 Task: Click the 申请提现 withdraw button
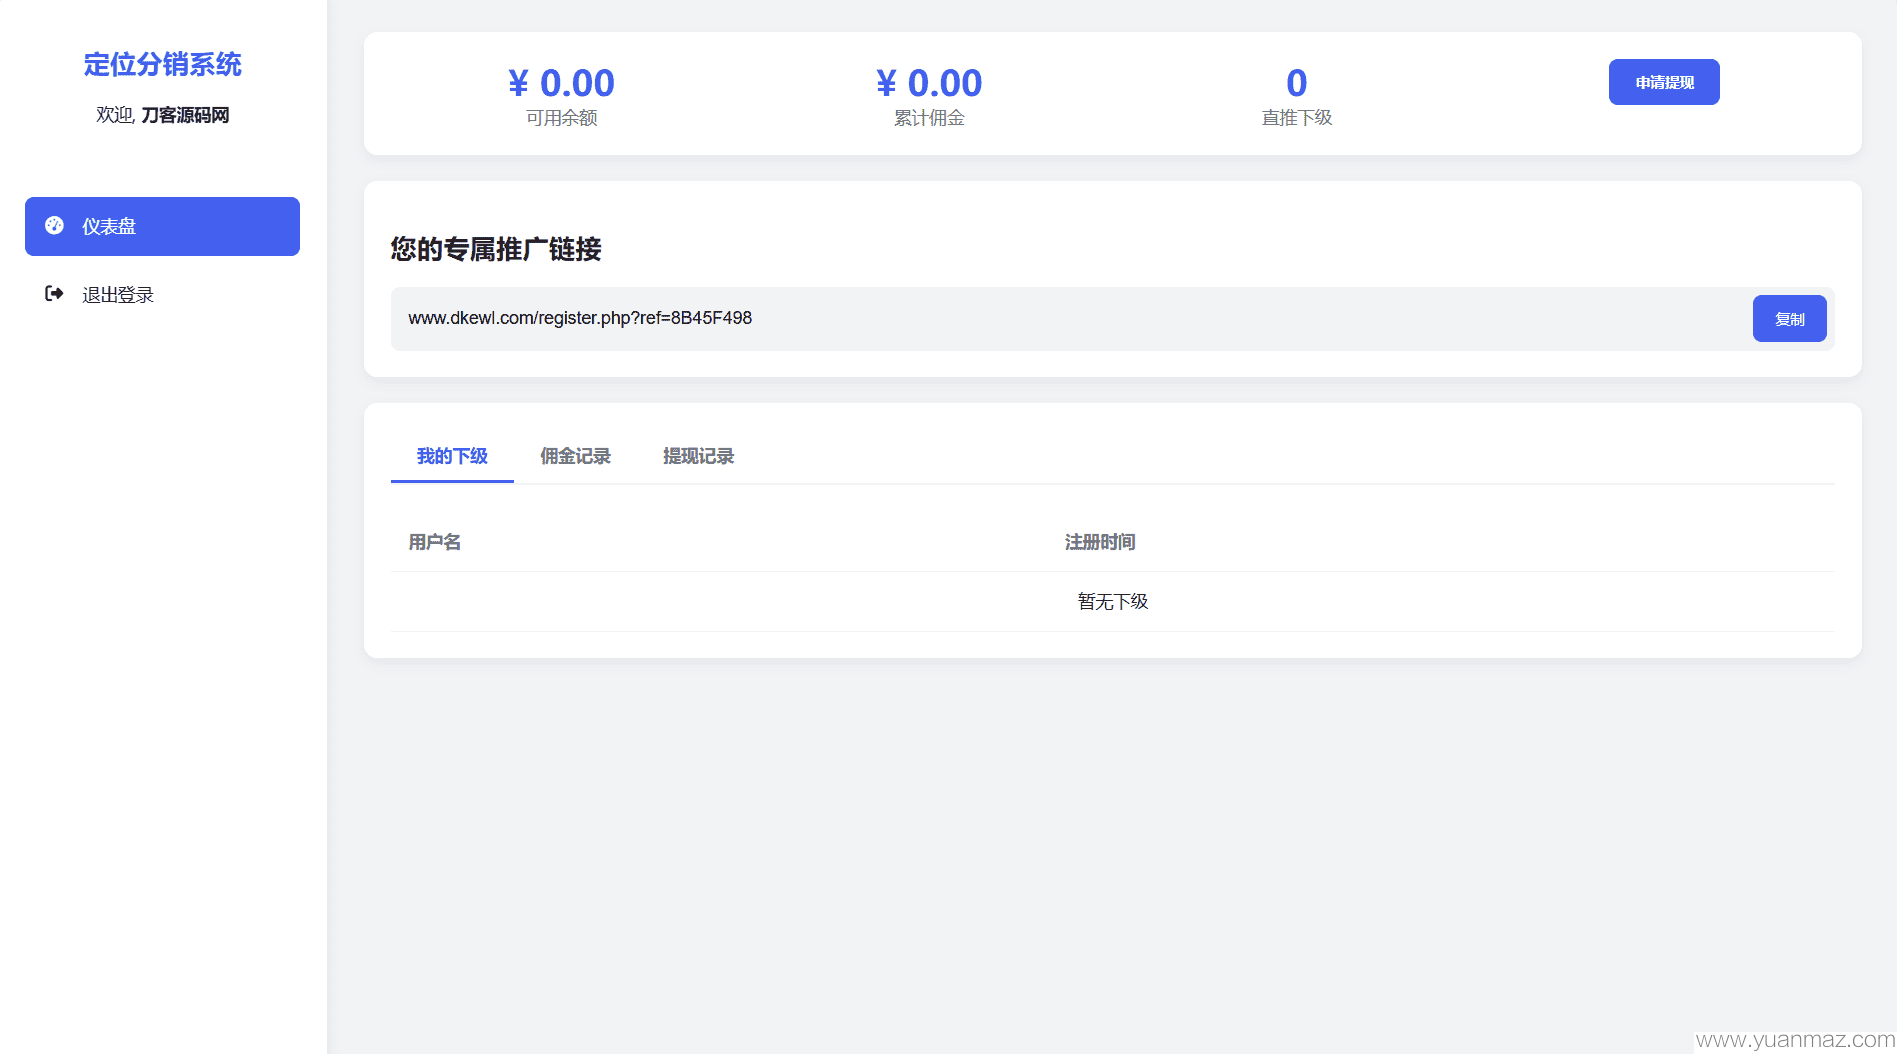coord(1664,82)
